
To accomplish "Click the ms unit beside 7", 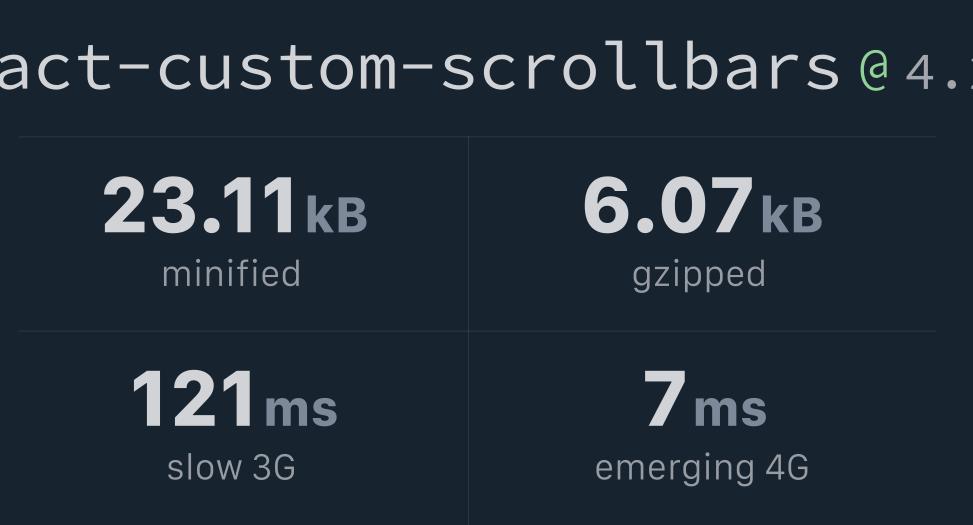I will click(730, 410).
